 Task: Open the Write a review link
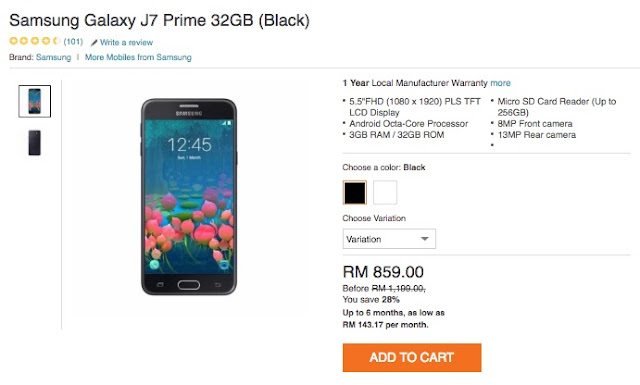[x=126, y=42]
